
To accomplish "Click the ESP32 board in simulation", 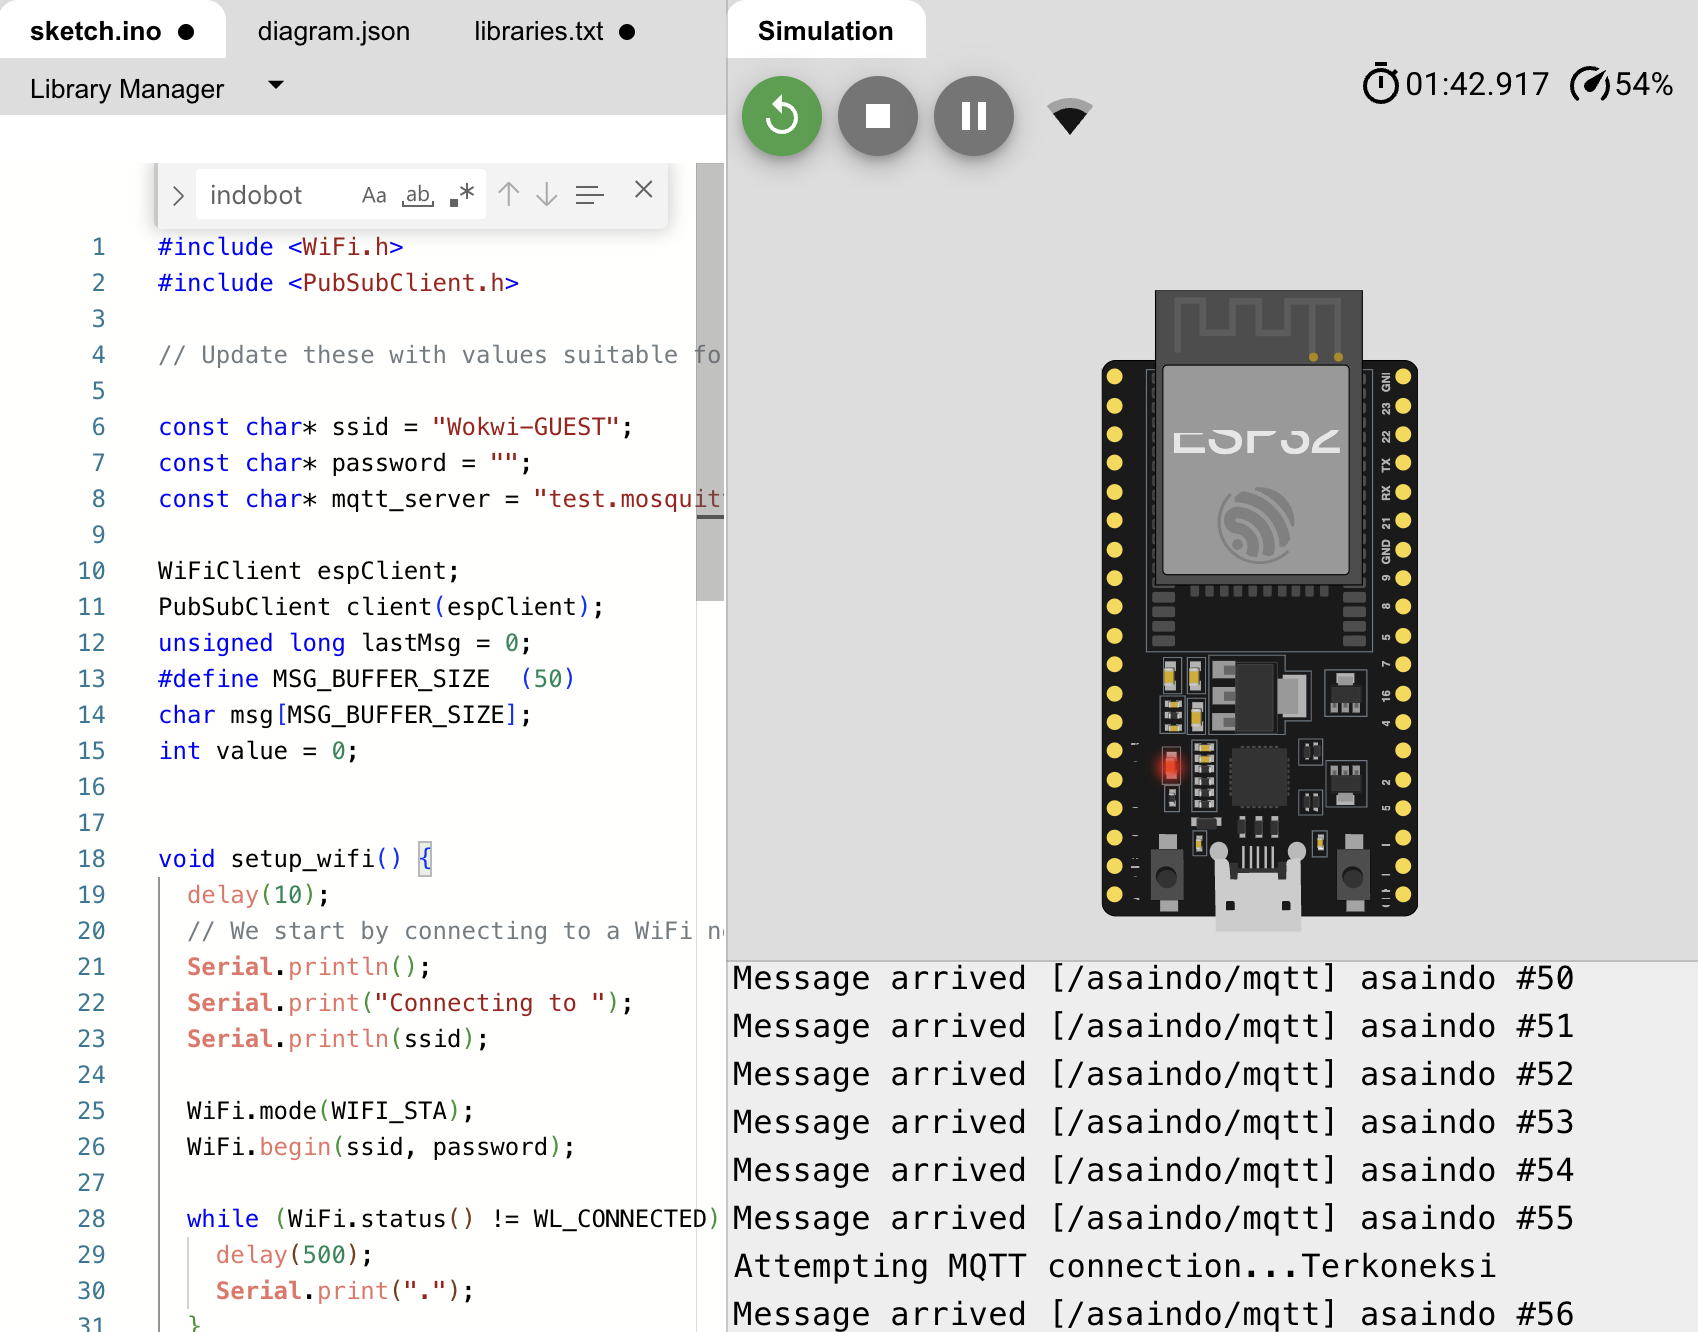I will tap(1259, 610).
